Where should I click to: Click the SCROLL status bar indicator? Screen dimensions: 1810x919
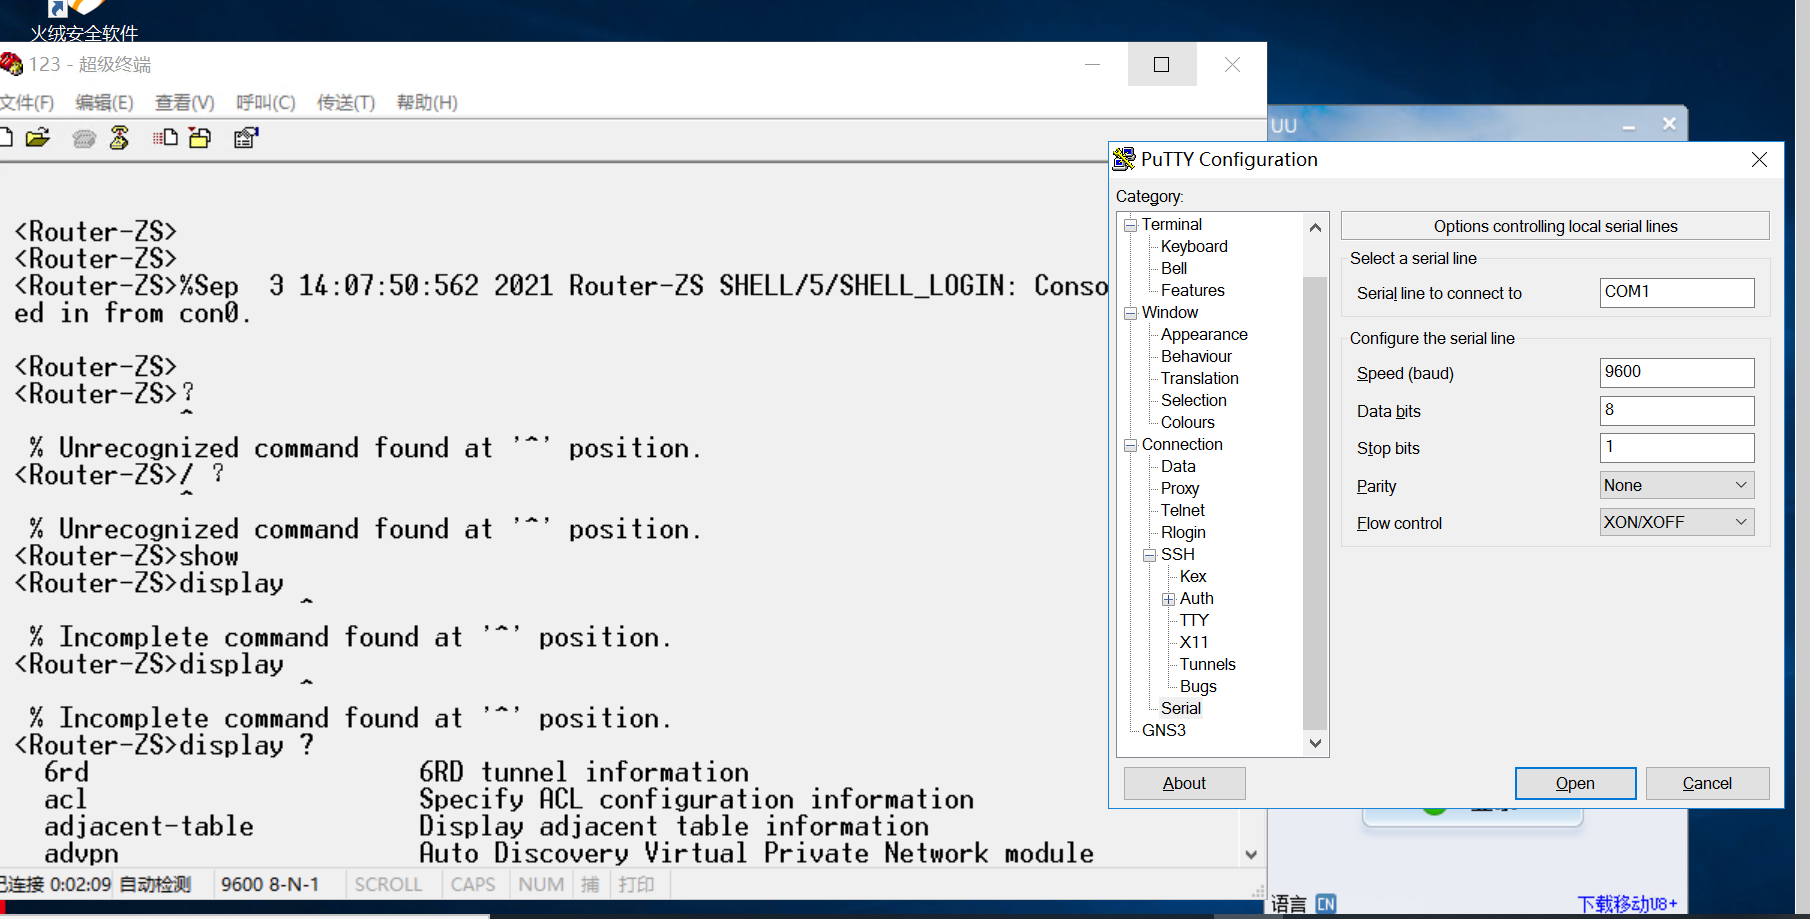tap(388, 885)
